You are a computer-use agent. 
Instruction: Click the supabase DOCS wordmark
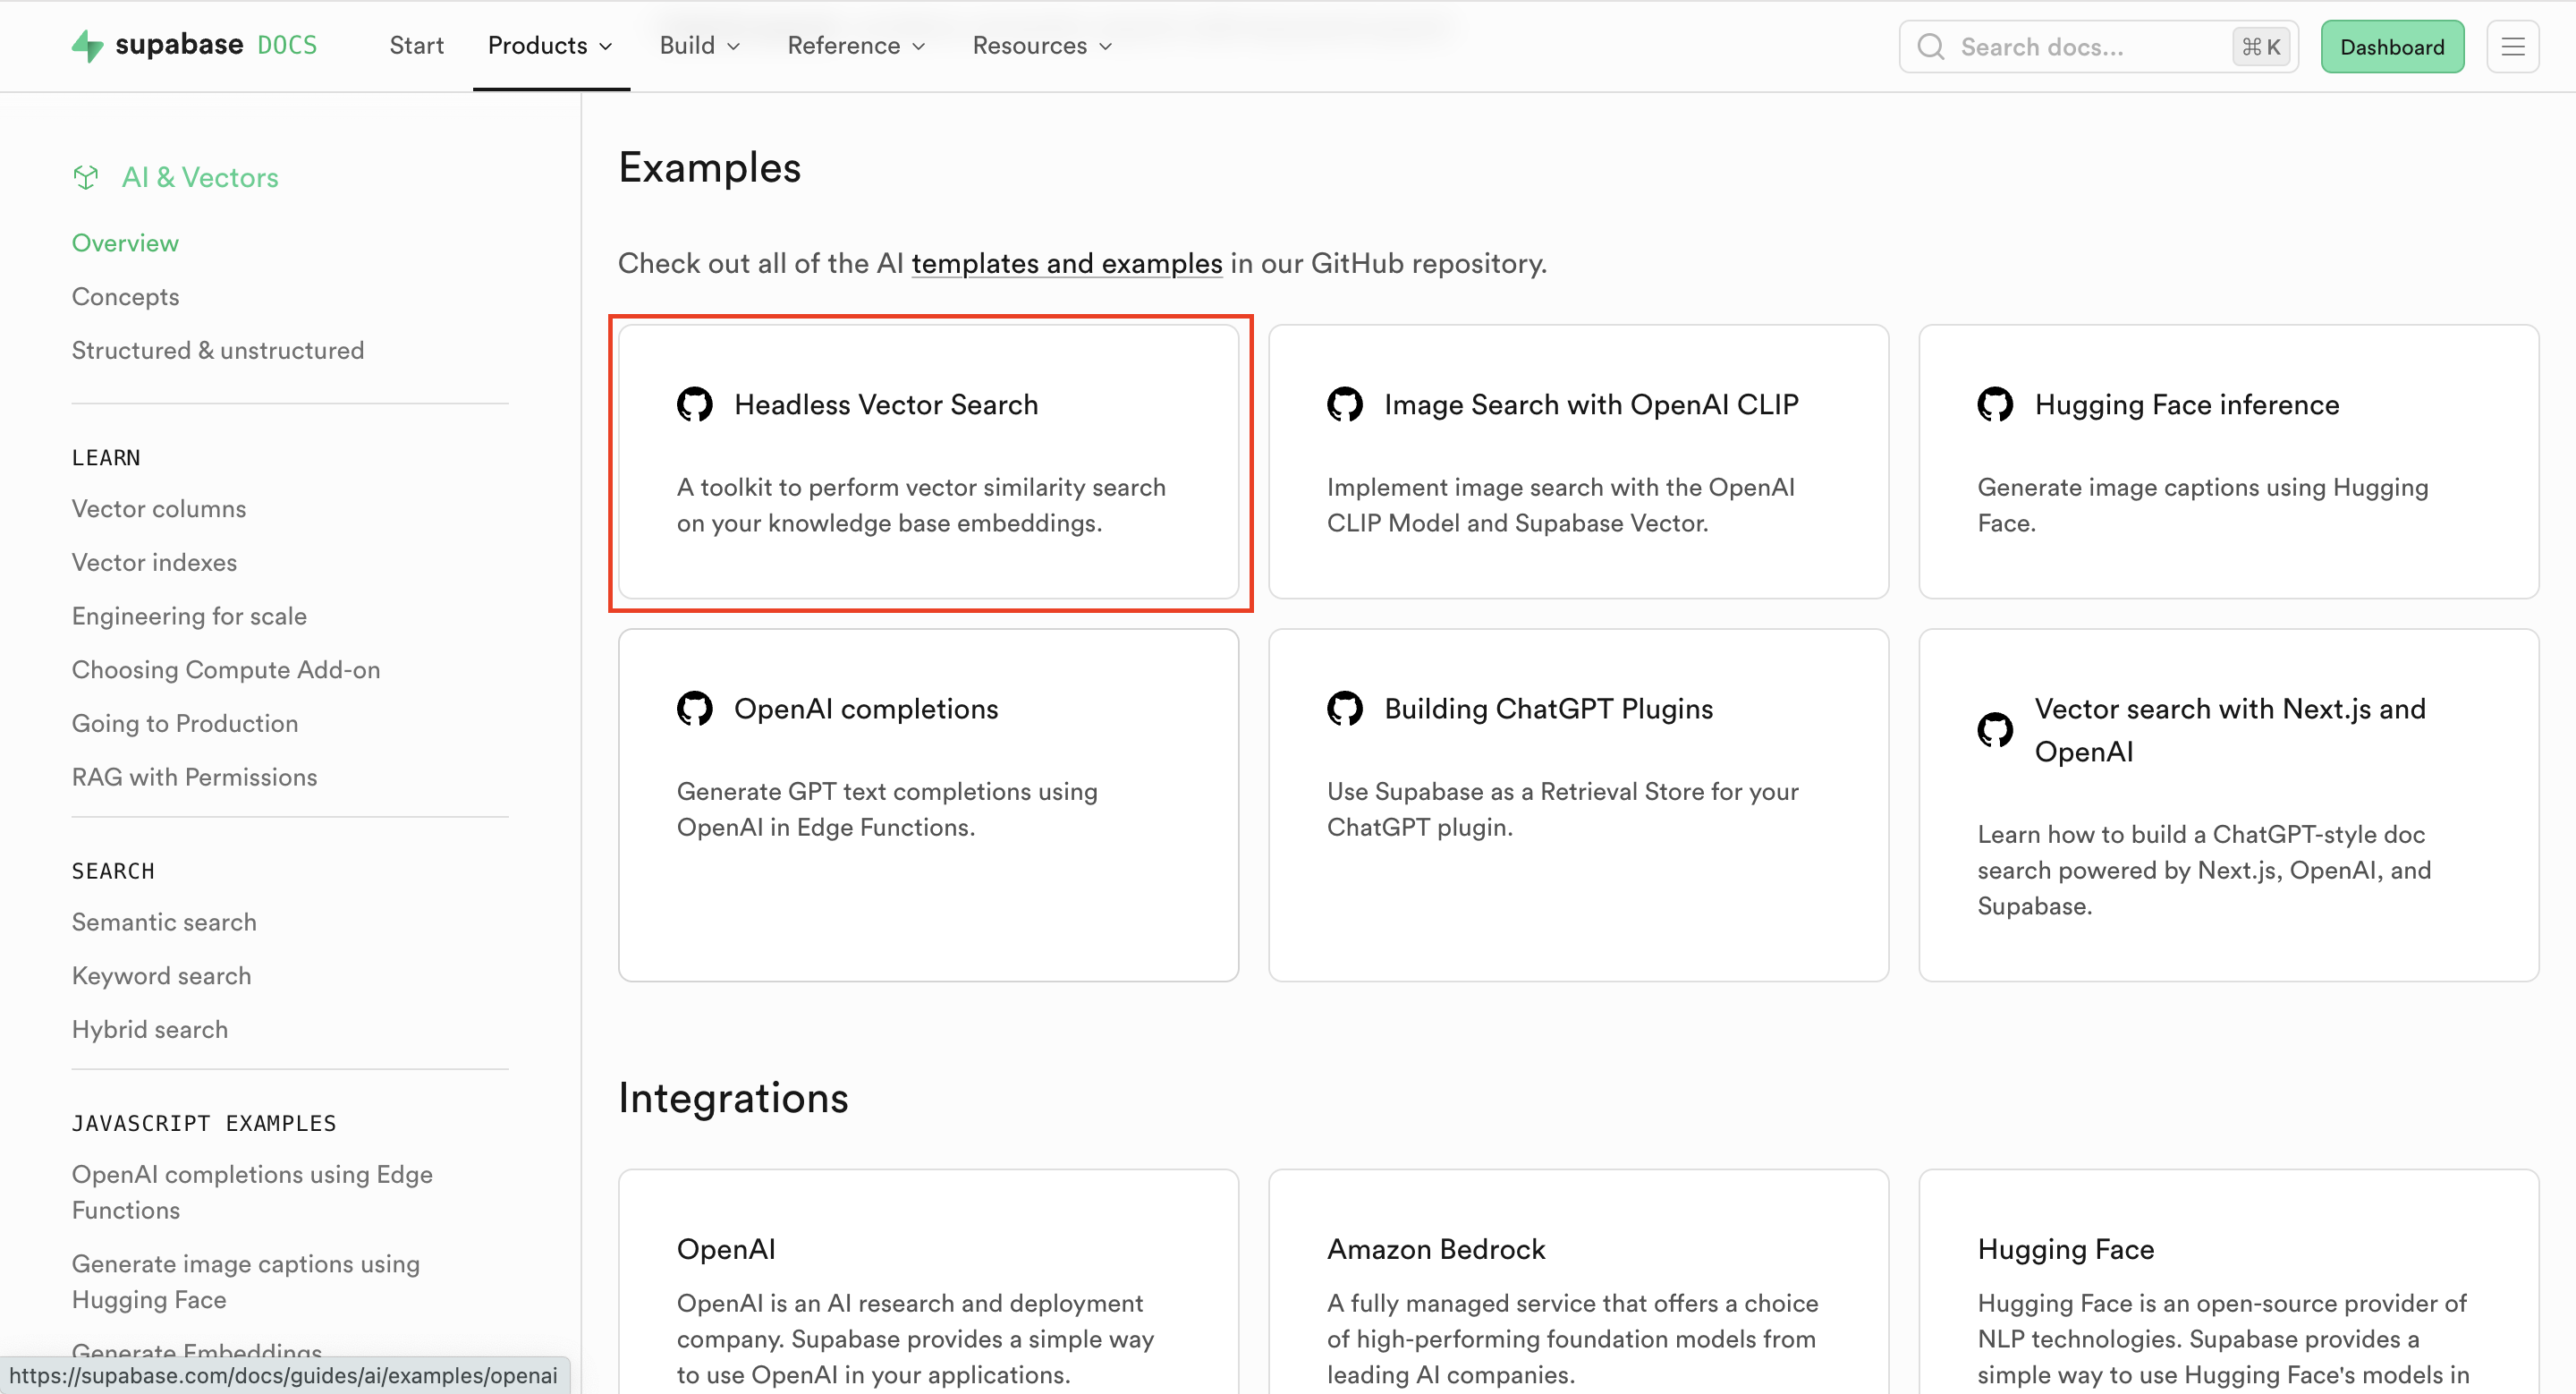[x=216, y=45]
